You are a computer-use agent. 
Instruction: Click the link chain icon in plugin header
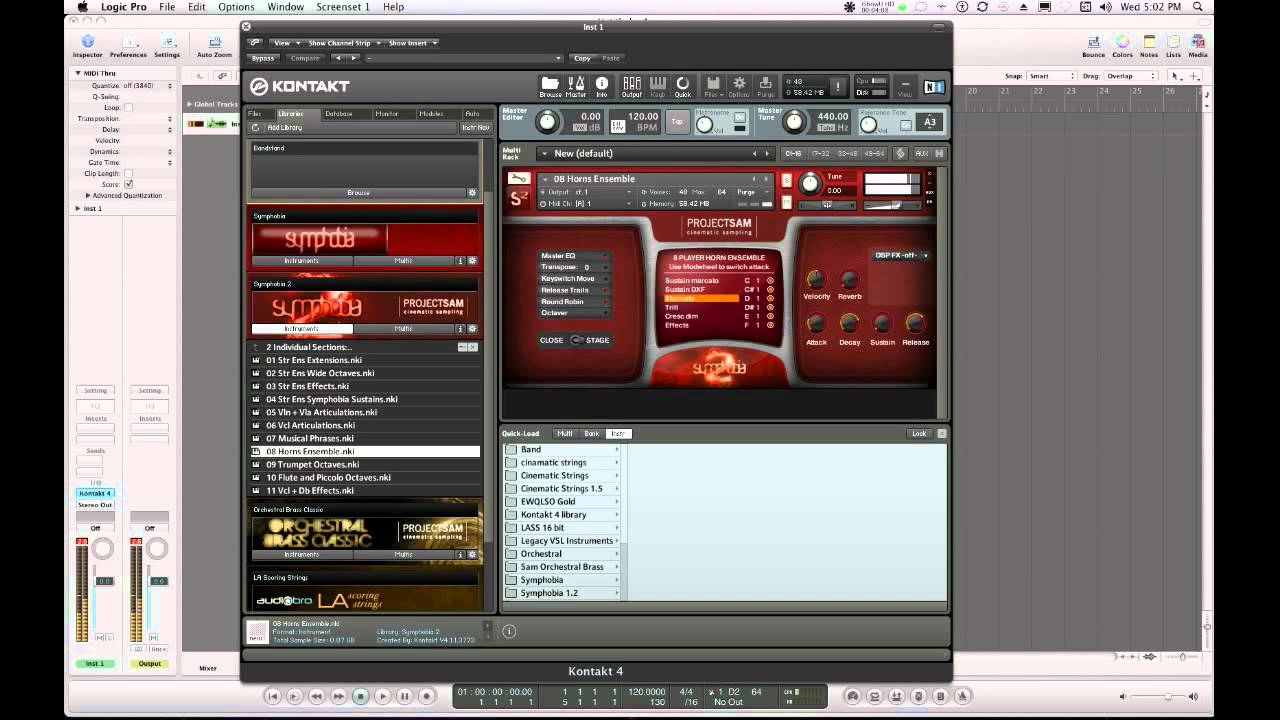pyautogui.click(x=255, y=43)
